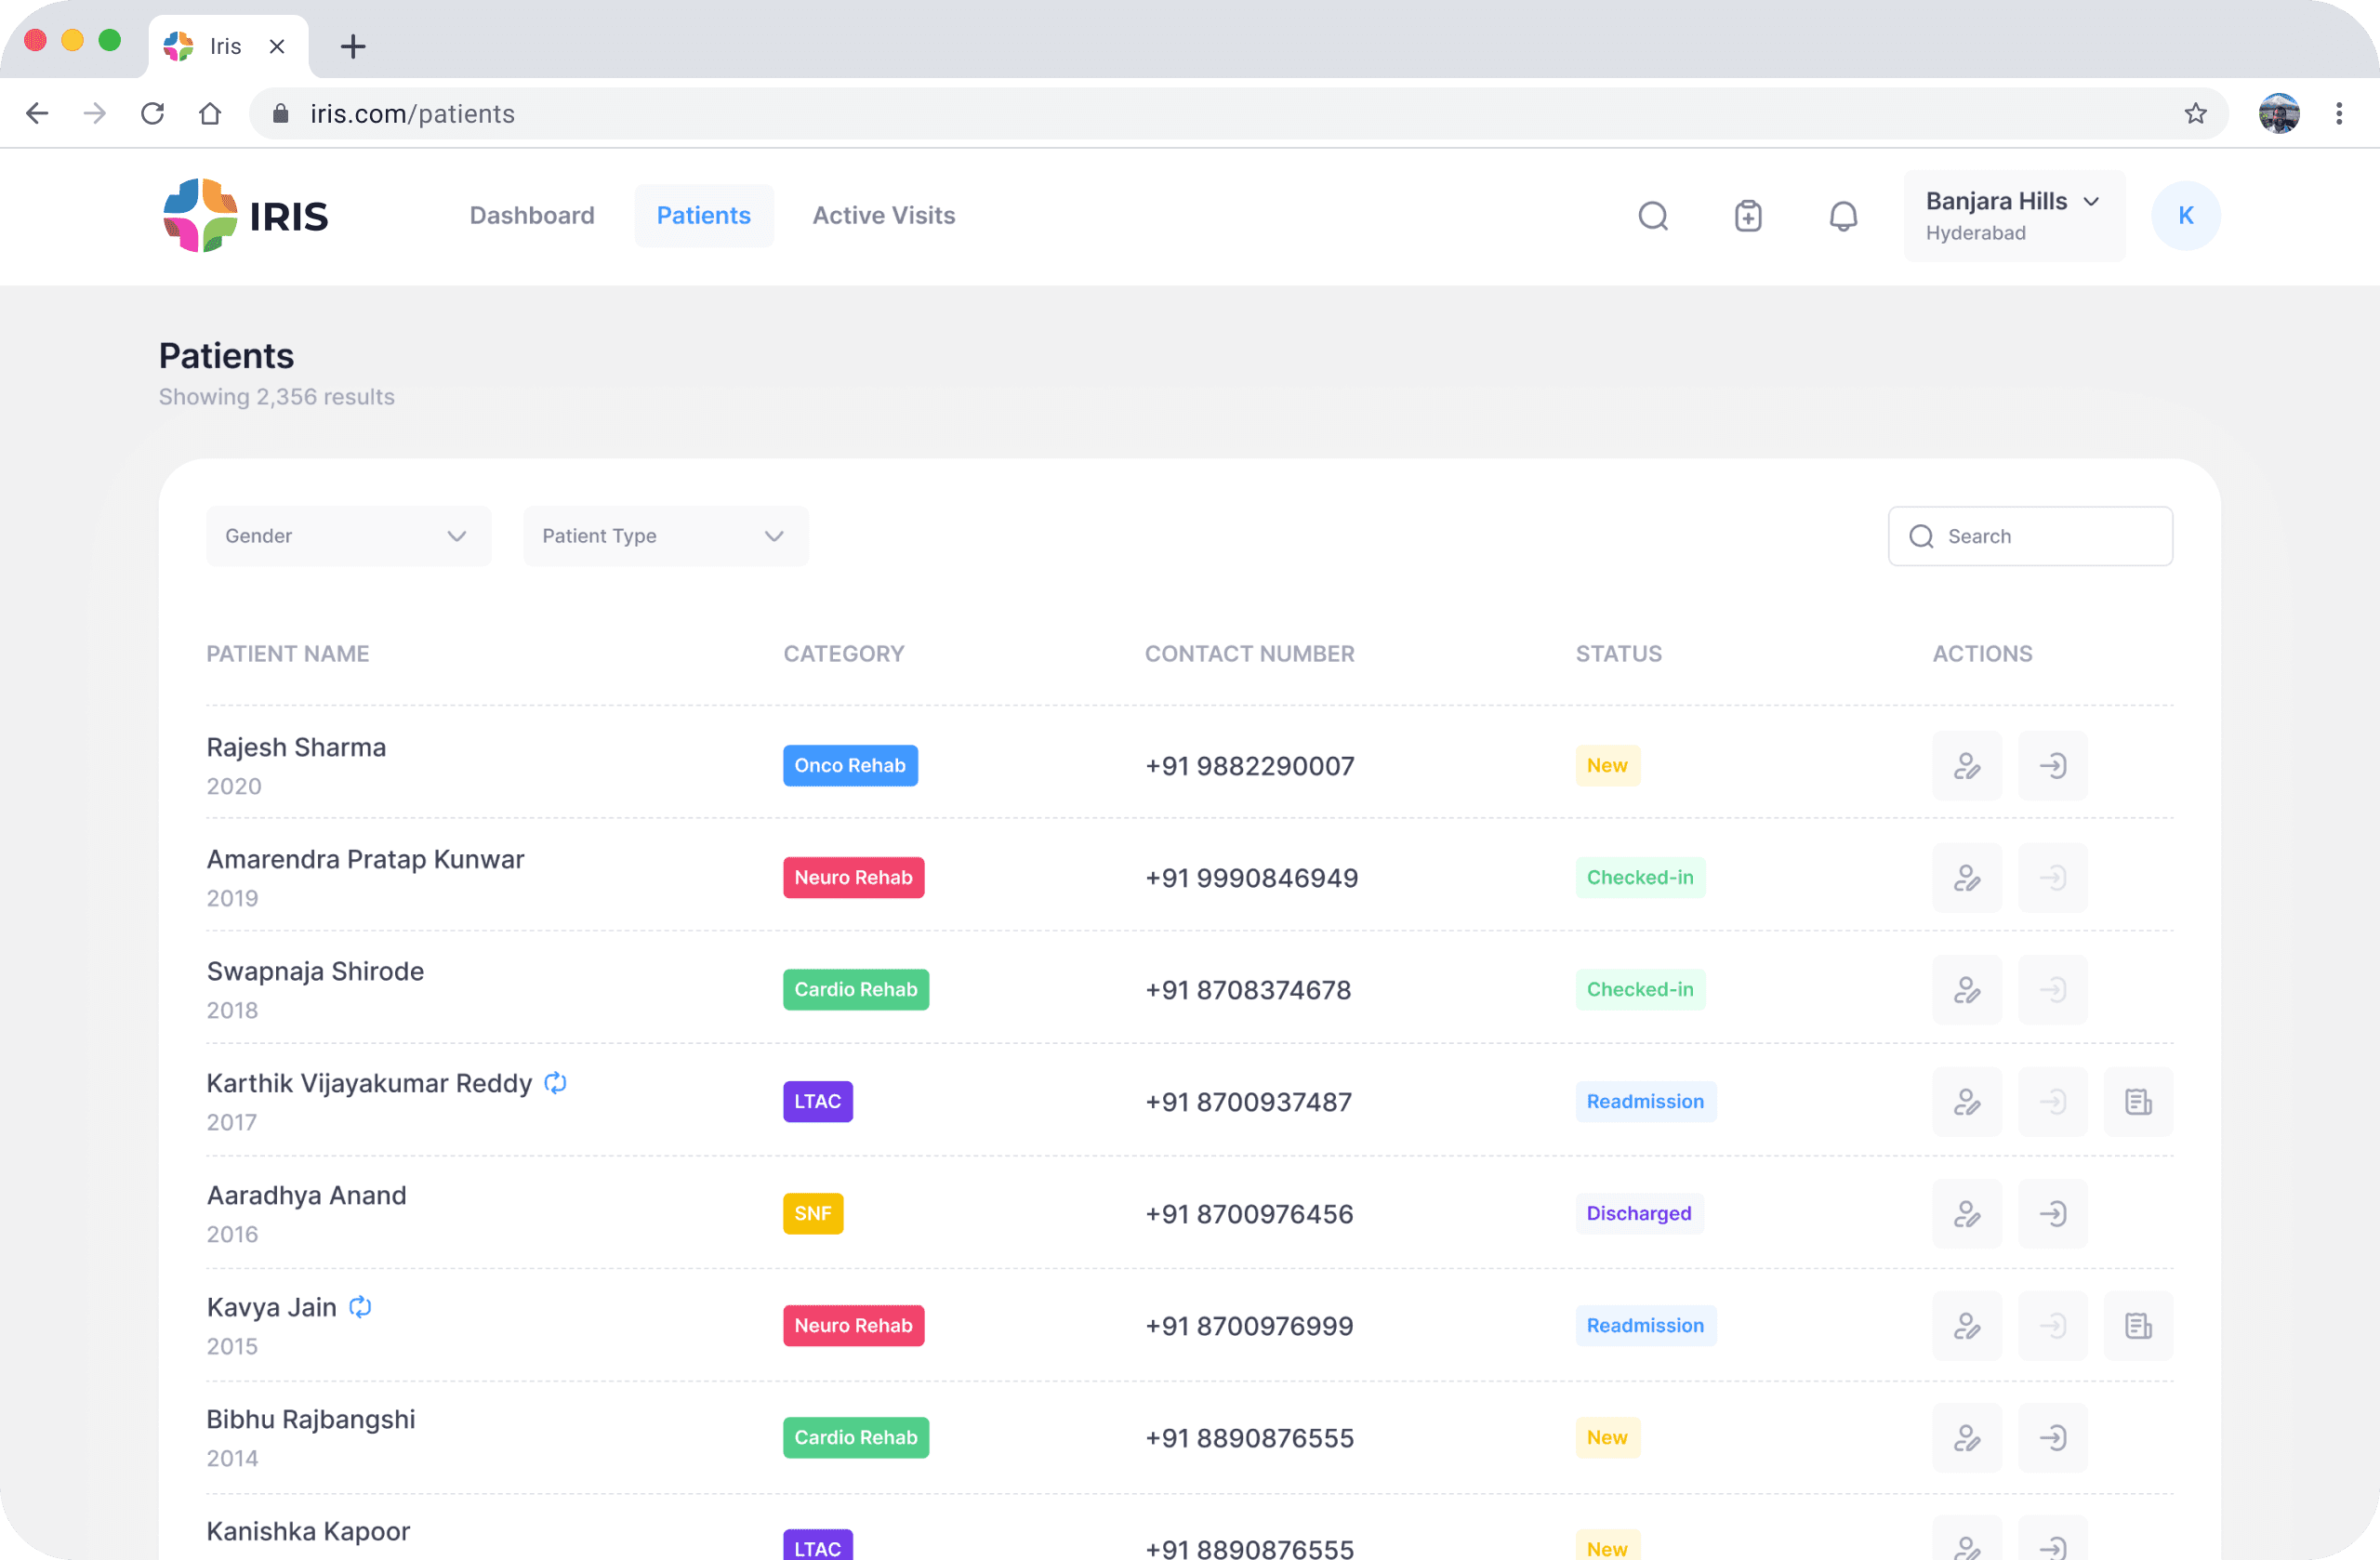Edit patient Swapnaja Shirode via edit icon
This screenshot has height=1560, width=2380.
[x=1966, y=990]
